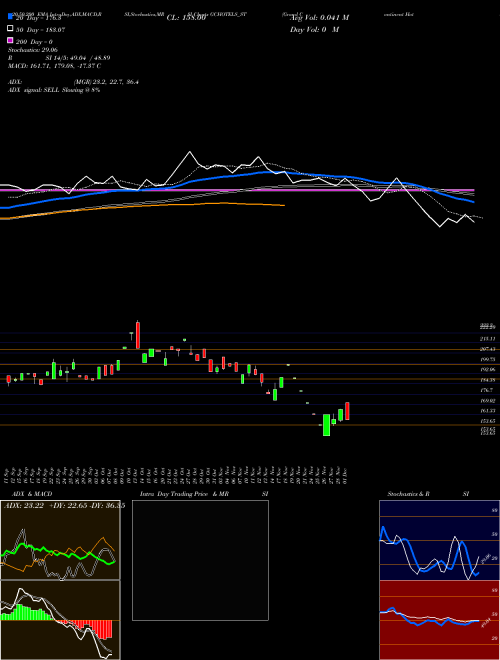Click the MACD histogram chart panel
The width and height of the screenshot is (500, 660).
60,620
